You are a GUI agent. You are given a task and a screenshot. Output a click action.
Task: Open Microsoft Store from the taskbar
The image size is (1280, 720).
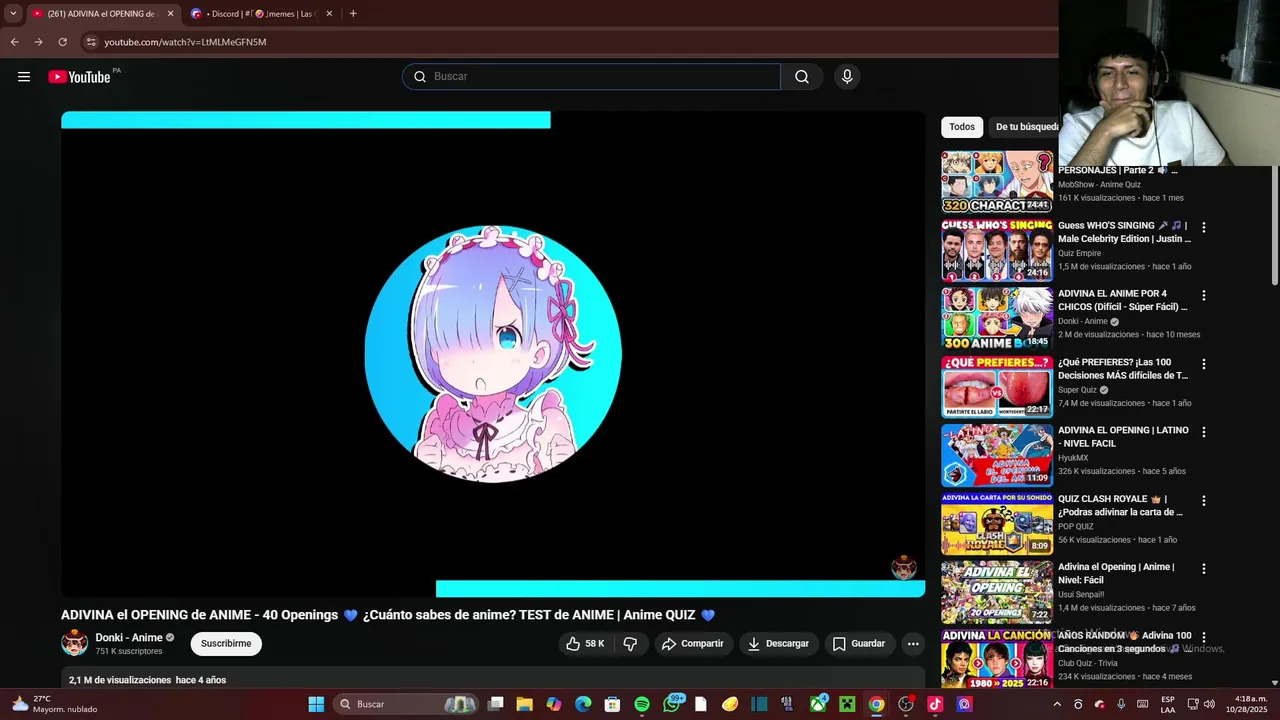[x=612, y=704]
